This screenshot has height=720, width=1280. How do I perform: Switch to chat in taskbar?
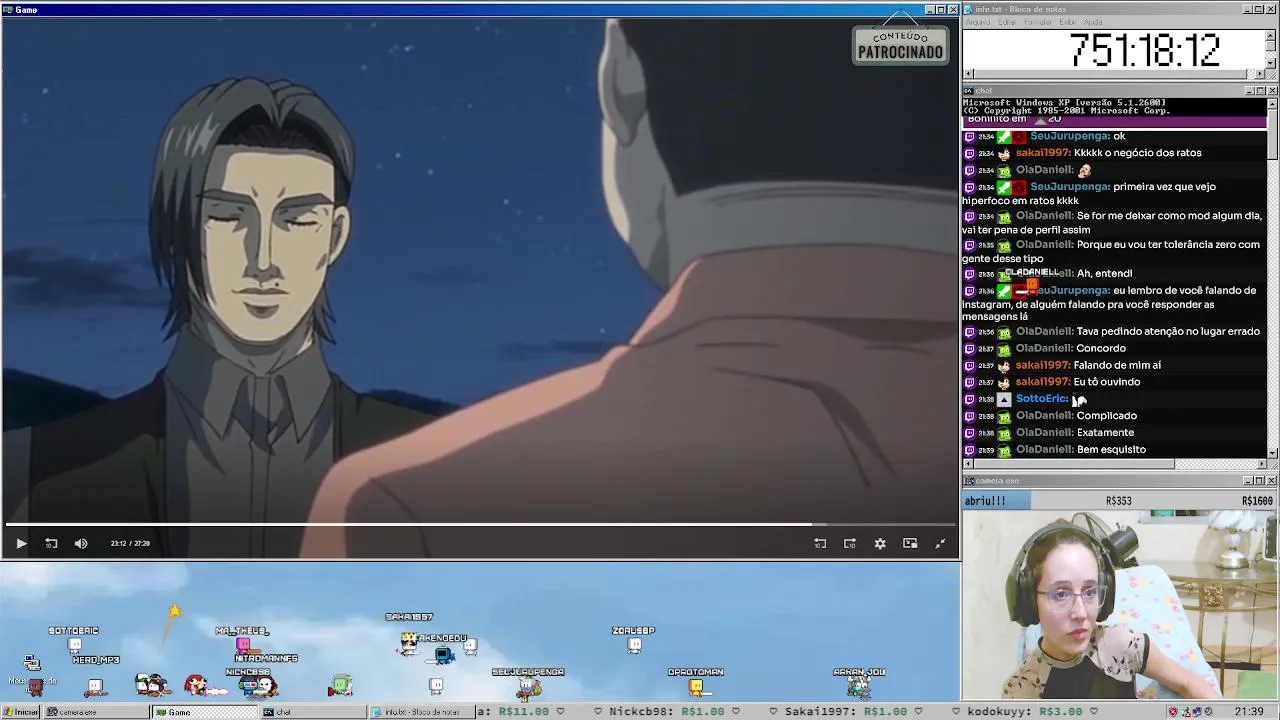pyautogui.click(x=313, y=712)
